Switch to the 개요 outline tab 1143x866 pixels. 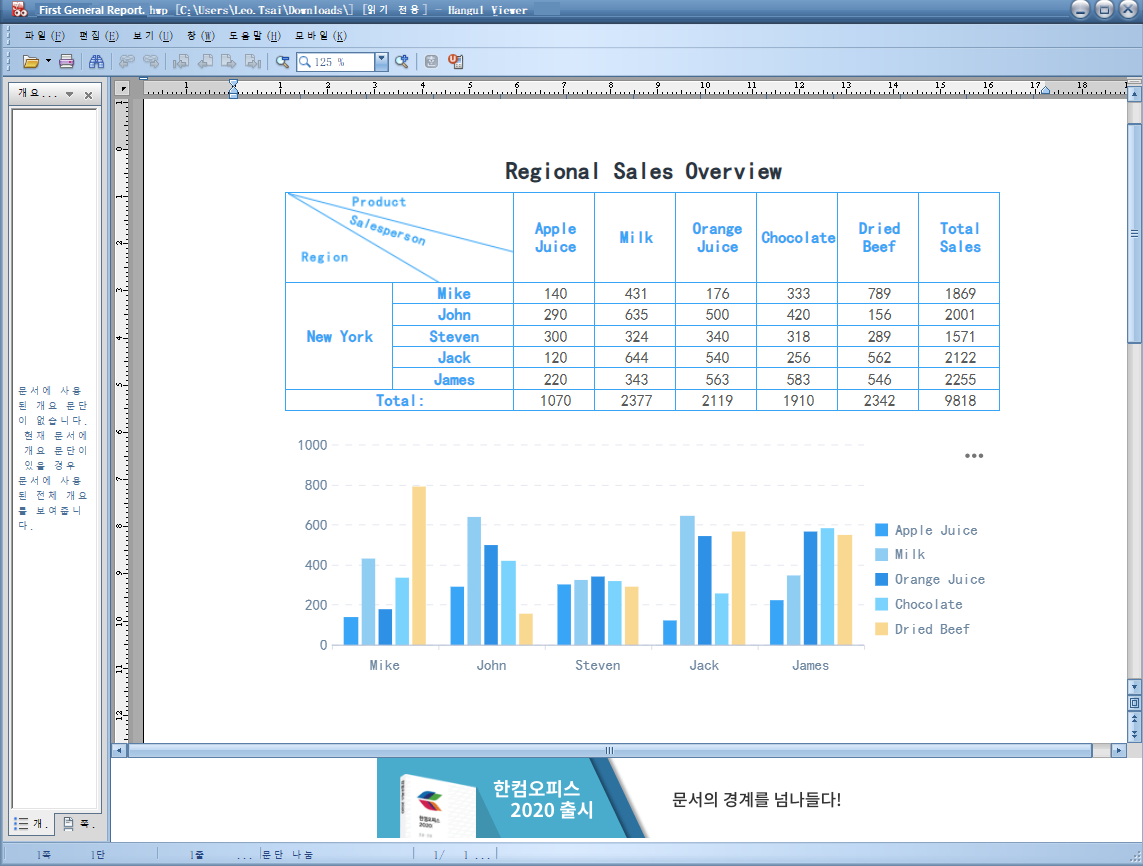[31, 824]
